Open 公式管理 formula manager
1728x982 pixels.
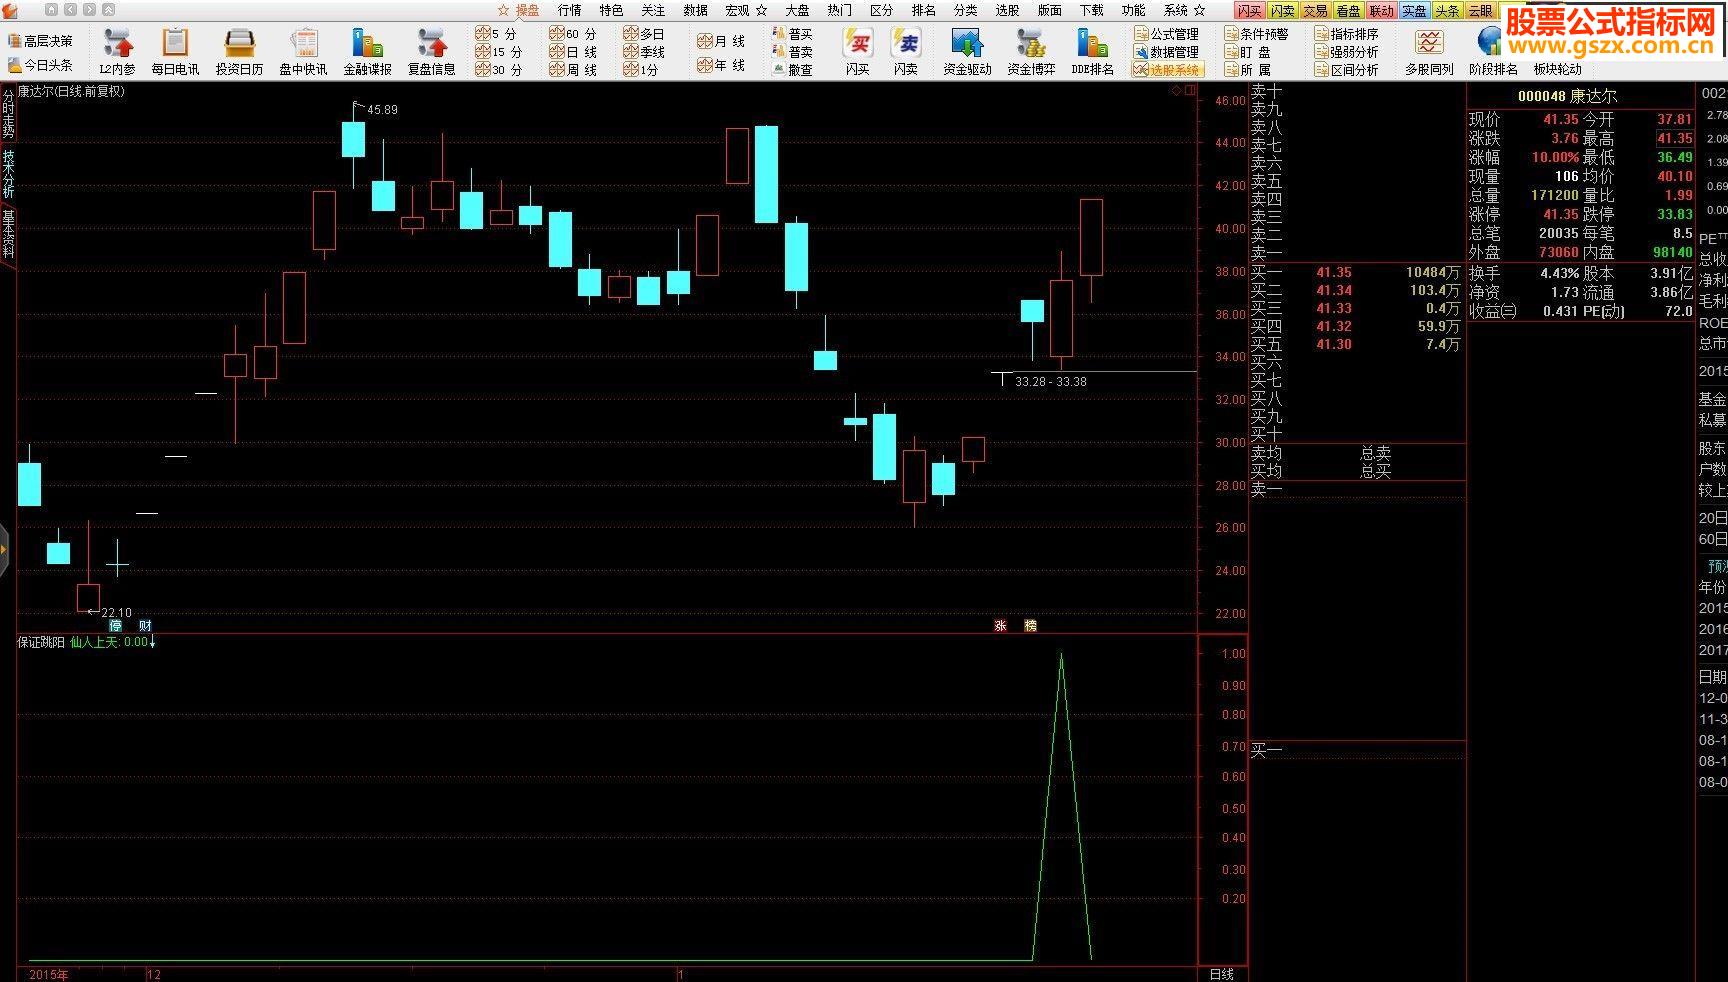point(1167,34)
